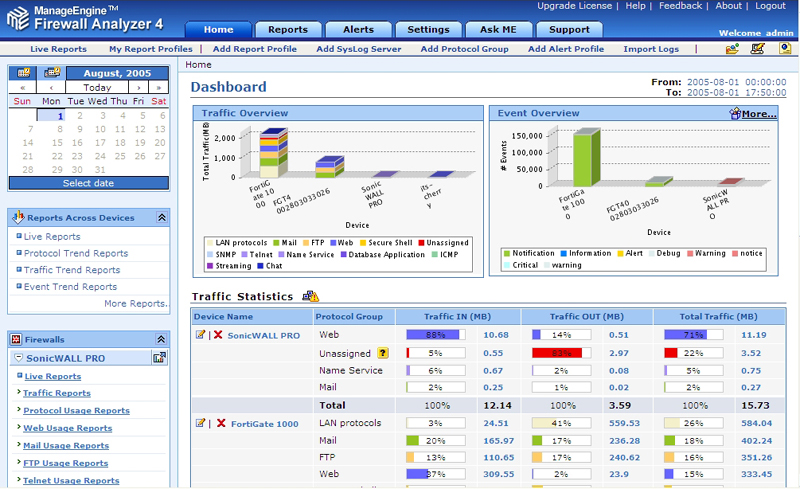Click the edit icon for FortiGate 1000 row
Viewport: 800px width, 489px height.
coord(201,423)
